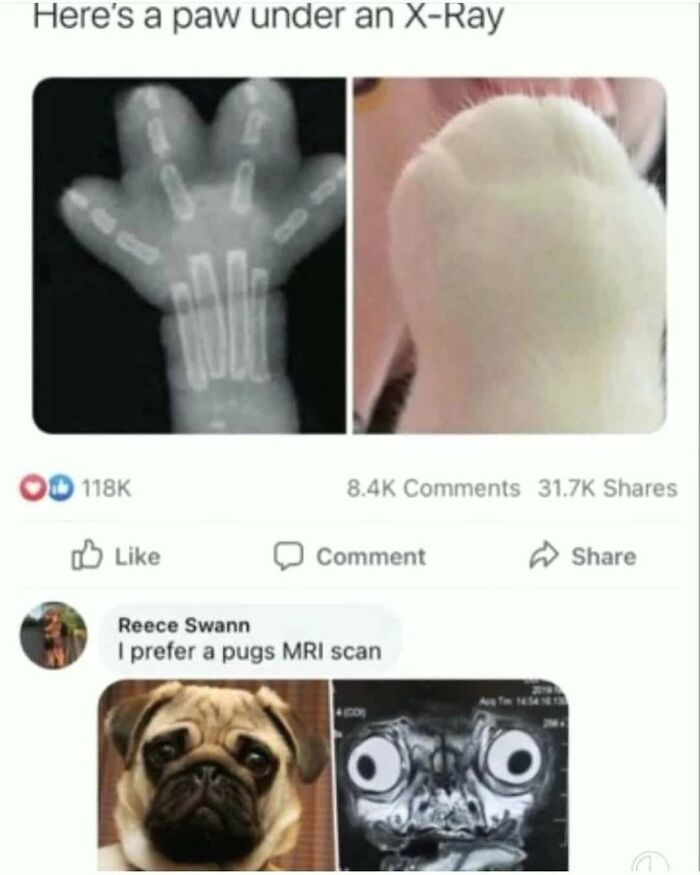Open the pug face photo
Viewport: 700px width, 875px height.
click(x=214, y=776)
